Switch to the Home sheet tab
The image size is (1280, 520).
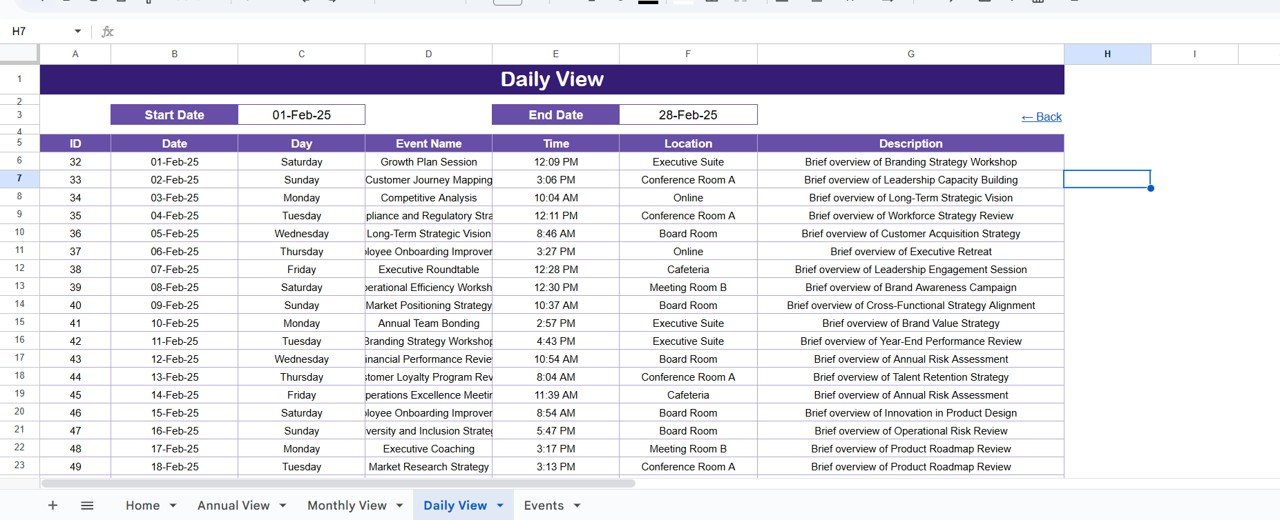tap(142, 506)
